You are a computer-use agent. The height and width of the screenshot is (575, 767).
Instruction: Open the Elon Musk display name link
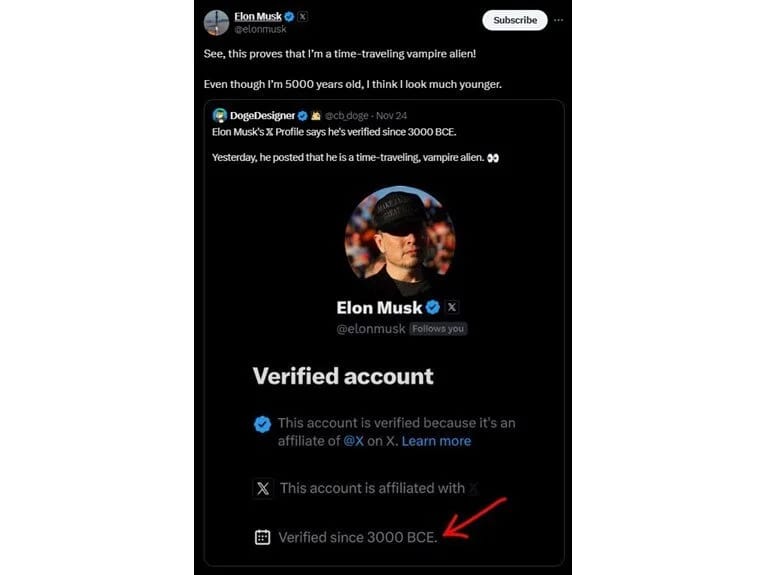click(x=257, y=17)
